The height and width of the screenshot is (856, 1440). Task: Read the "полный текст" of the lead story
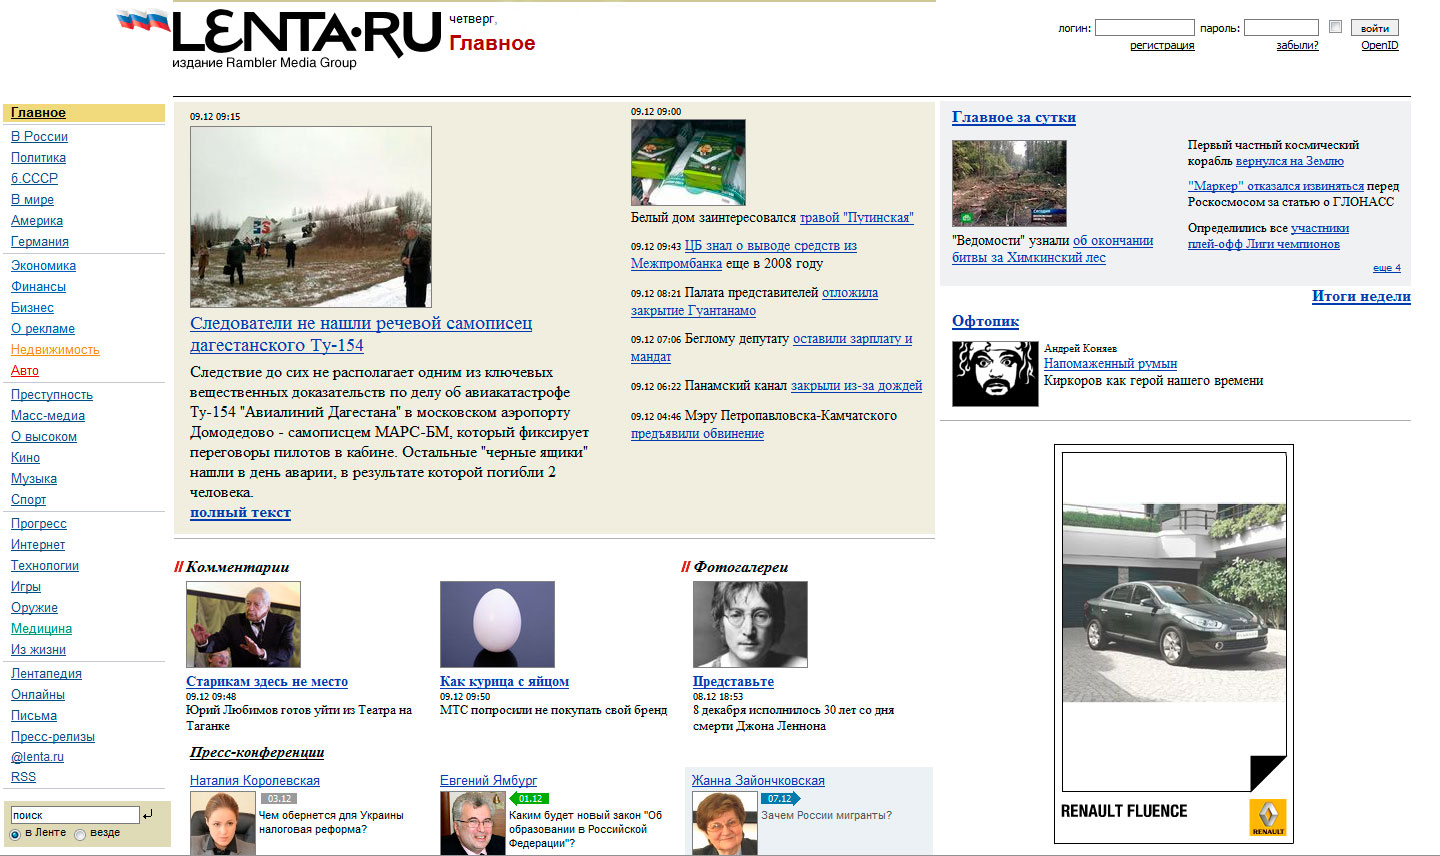[x=240, y=513]
